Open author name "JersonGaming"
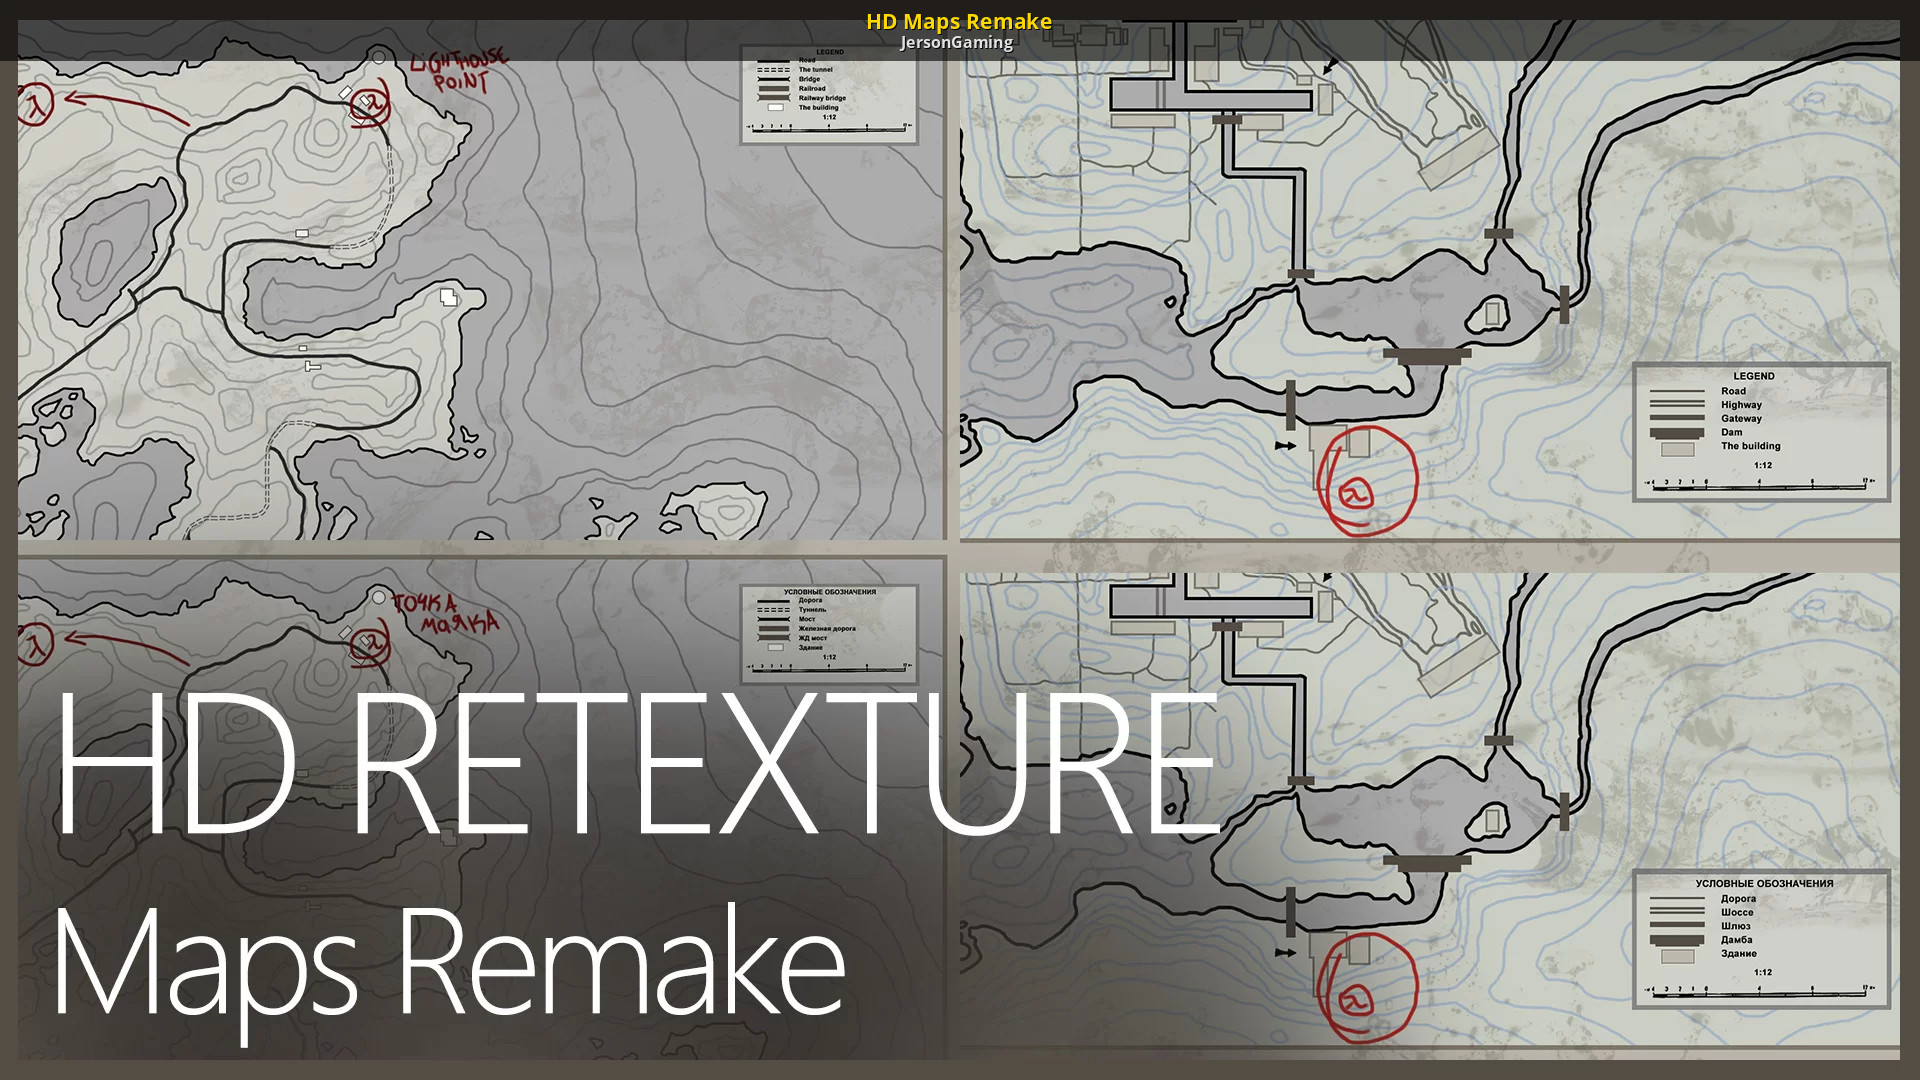This screenshot has width=1920, height=1080. click(956, 42)
